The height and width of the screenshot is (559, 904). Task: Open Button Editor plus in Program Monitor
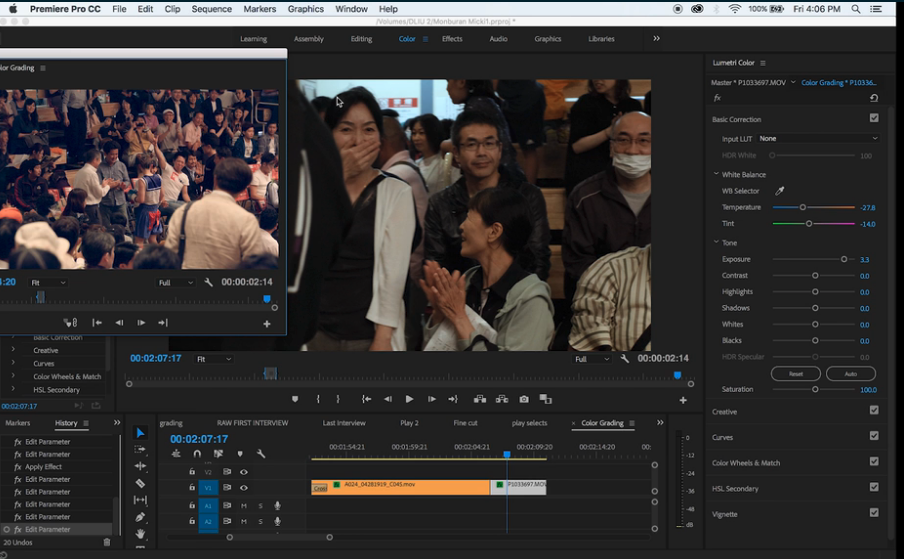click(683, 400)
